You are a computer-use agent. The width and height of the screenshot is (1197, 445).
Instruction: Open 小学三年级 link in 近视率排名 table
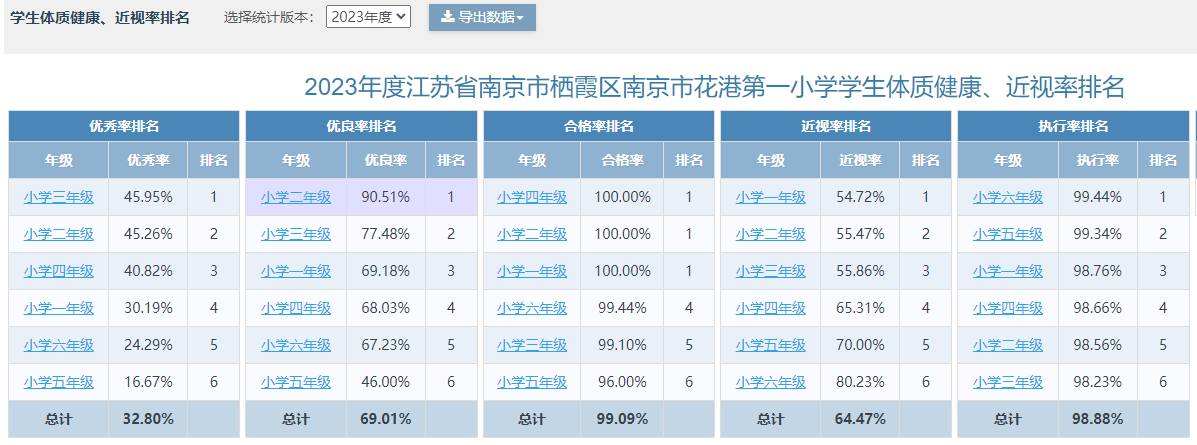[770, 271]
